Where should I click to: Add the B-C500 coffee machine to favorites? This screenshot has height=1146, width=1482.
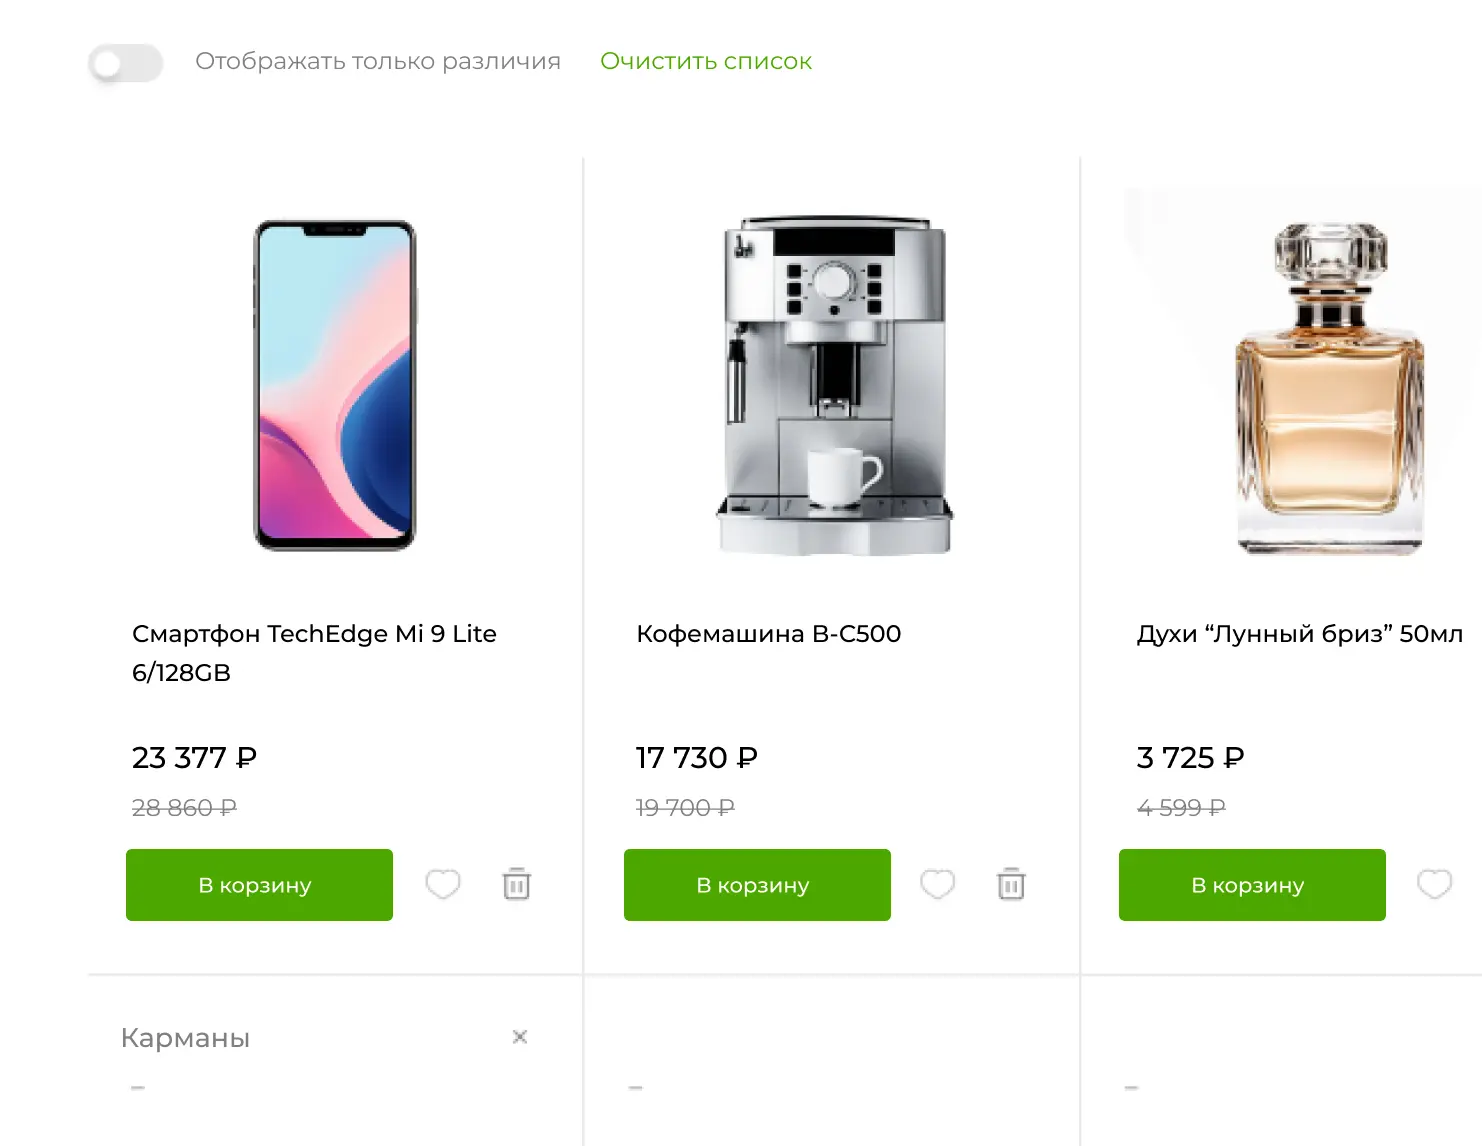(x=937, y=884)
